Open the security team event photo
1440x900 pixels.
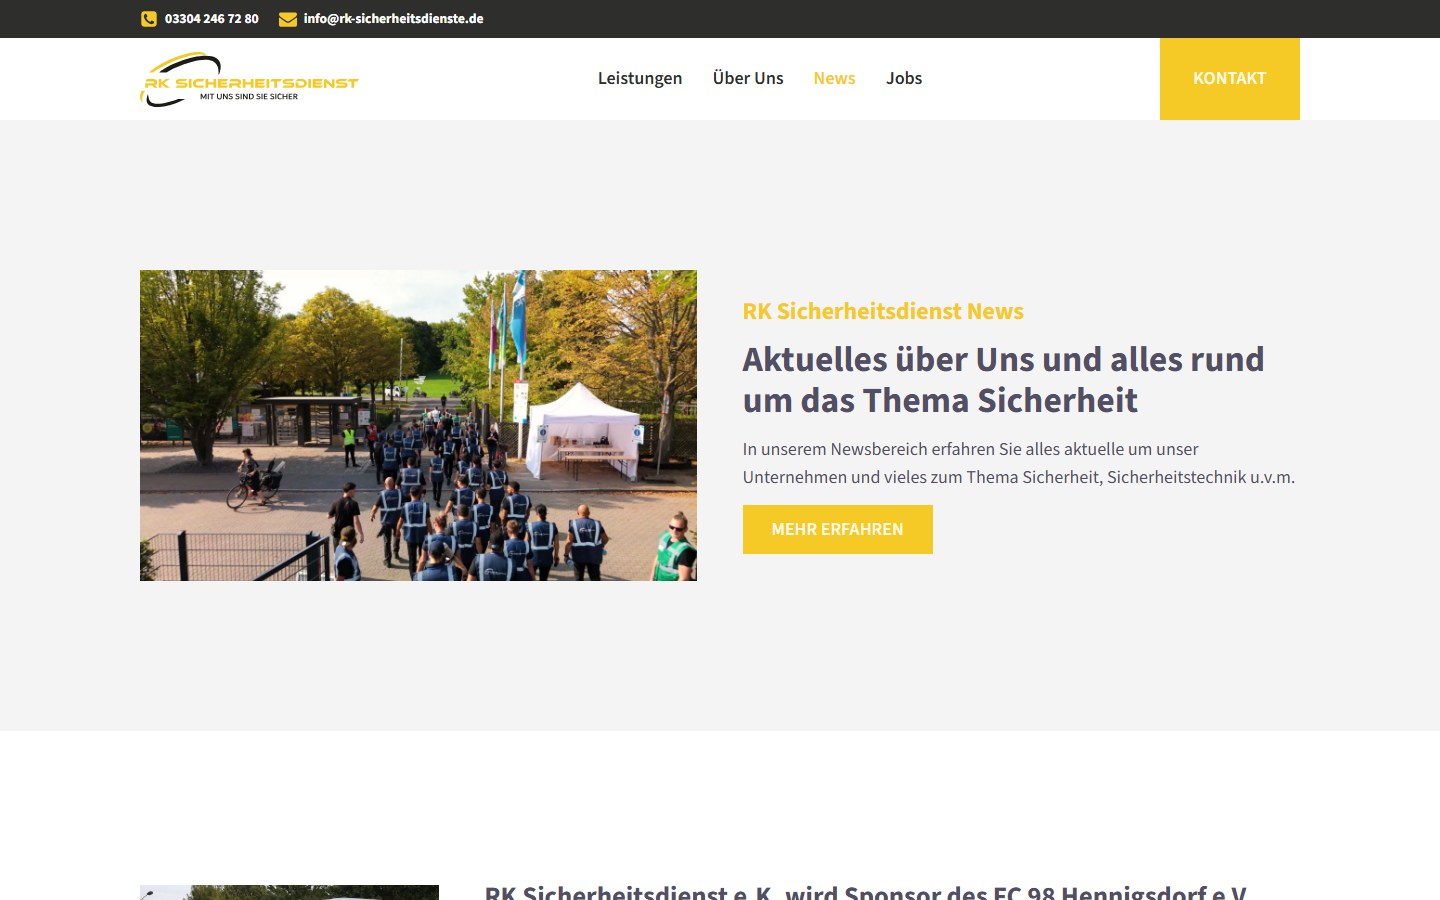418,425
